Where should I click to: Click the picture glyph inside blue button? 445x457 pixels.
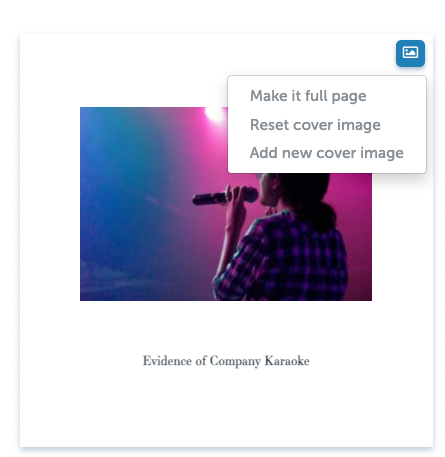pyautogui.click(x=410, y=53)
